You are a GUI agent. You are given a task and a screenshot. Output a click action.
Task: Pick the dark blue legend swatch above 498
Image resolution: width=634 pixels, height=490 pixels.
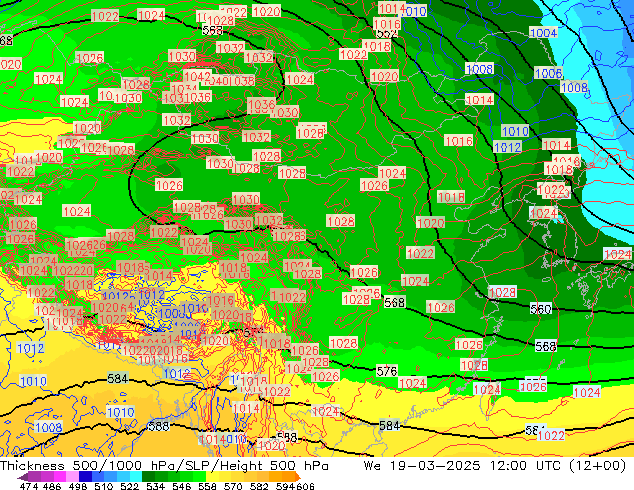85,477
